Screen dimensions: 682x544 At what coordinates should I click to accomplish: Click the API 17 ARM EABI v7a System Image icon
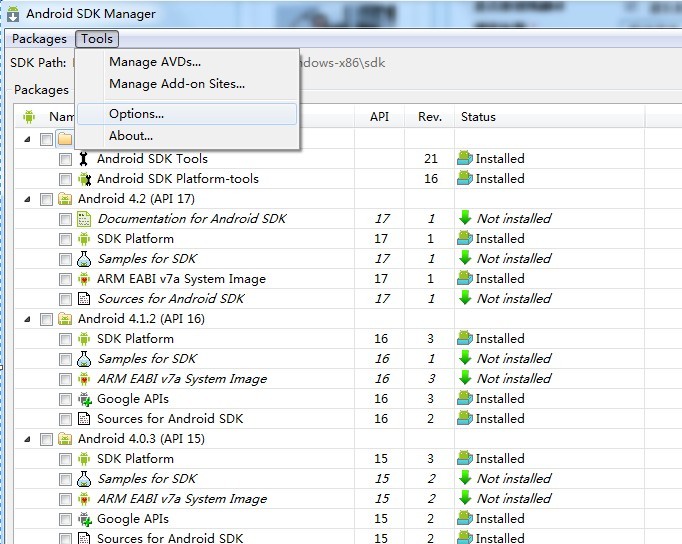pyautogui.click(x=84, y=279)
